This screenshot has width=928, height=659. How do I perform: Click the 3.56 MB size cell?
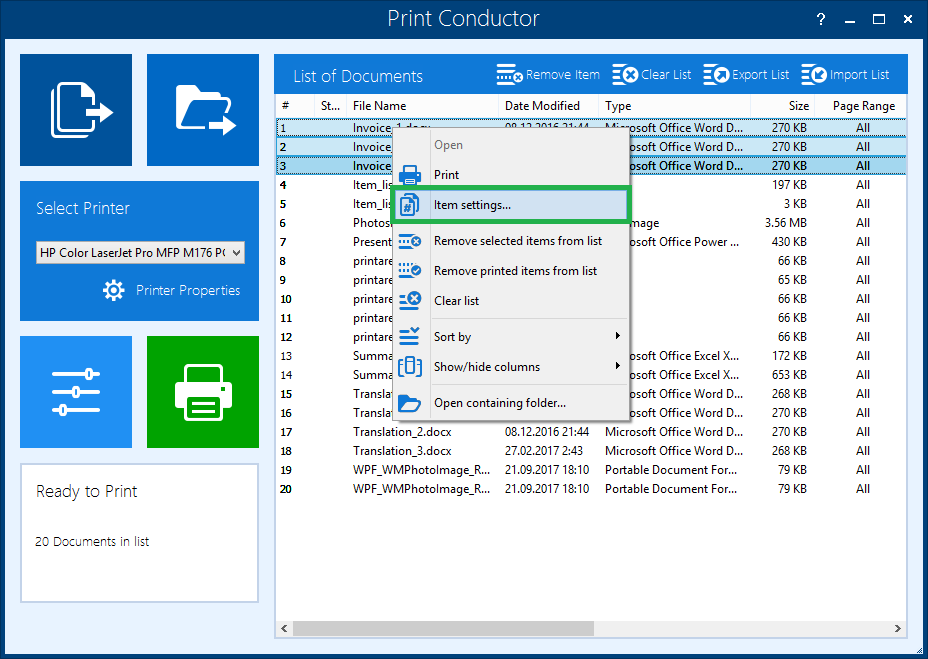pos(785,223)
